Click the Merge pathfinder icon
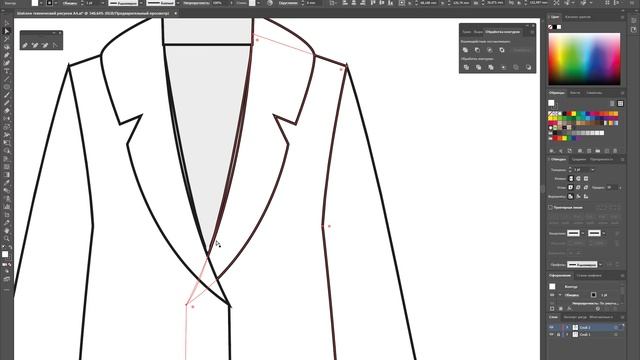 (491, 67)
